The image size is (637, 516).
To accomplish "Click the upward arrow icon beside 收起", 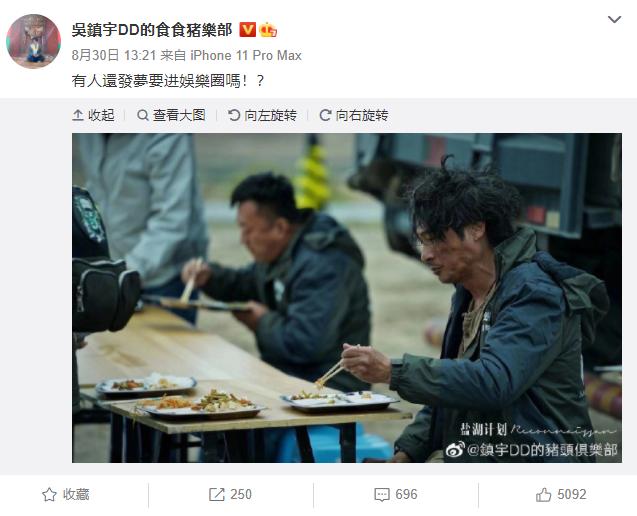I will 78,115.
